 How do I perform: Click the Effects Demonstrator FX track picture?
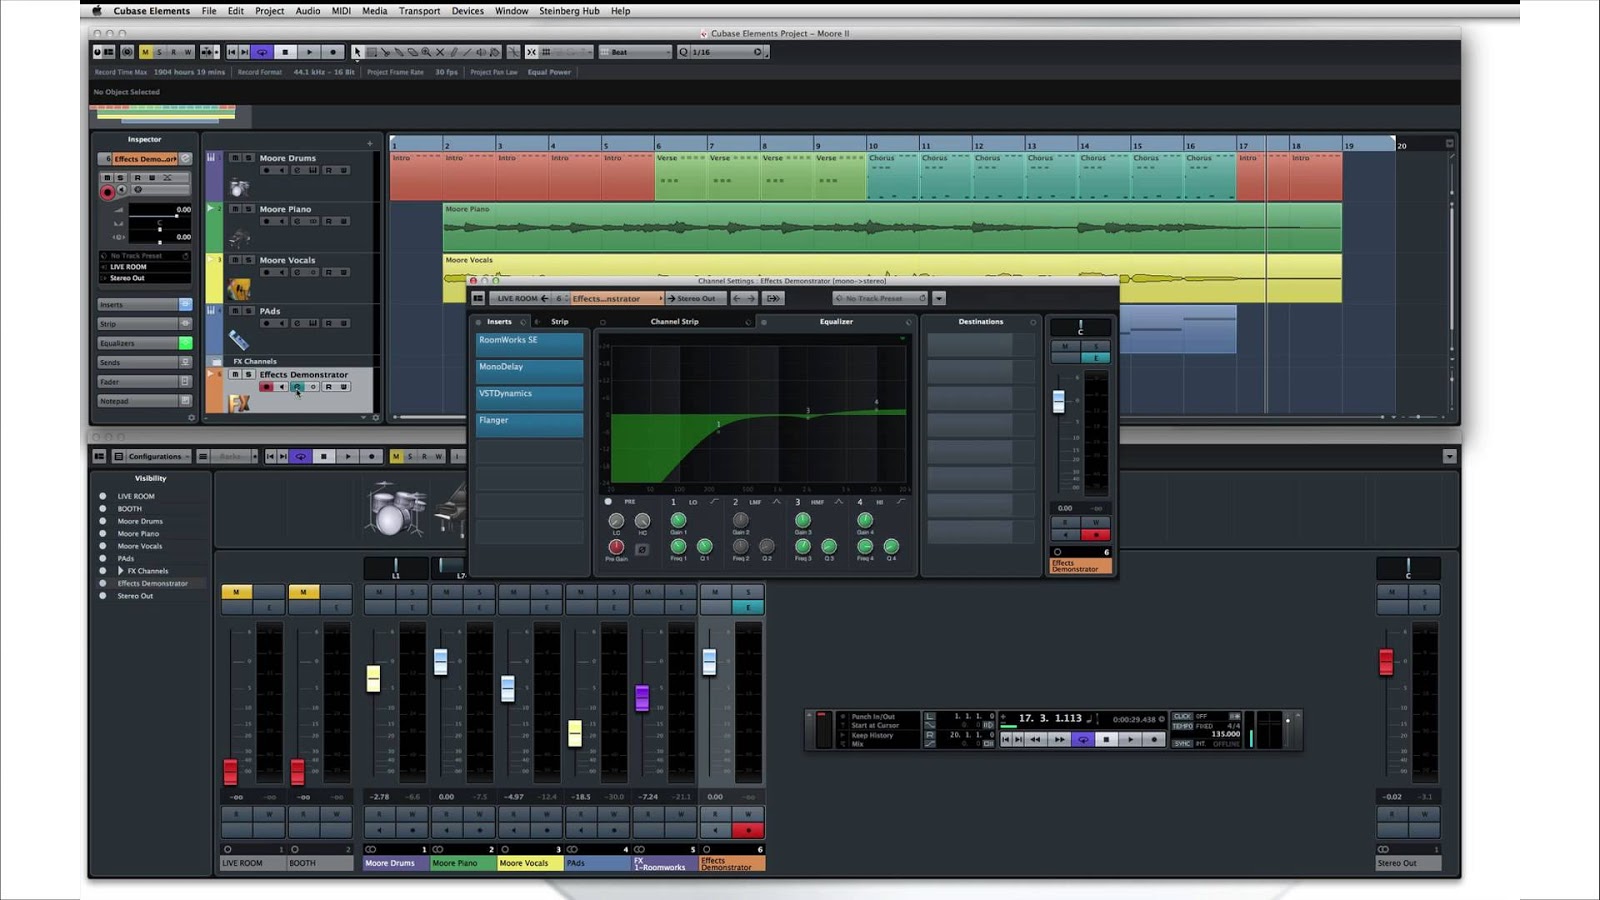(x=239, y=403)
